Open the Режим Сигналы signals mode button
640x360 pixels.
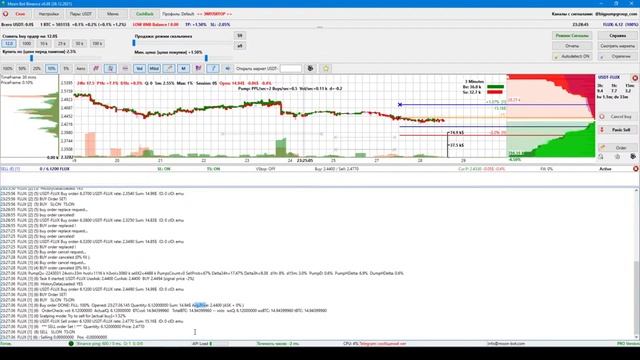(572, 36)
